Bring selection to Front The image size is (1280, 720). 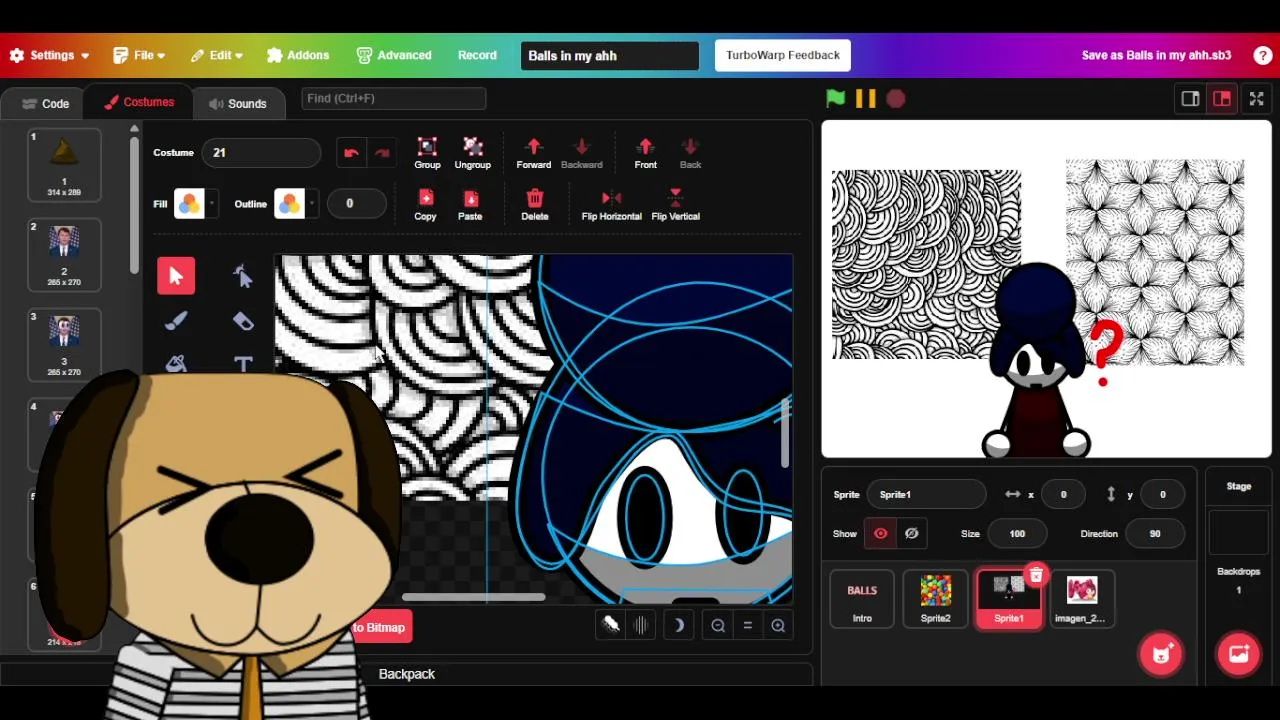pyautogui.click(x=645, y=153)
